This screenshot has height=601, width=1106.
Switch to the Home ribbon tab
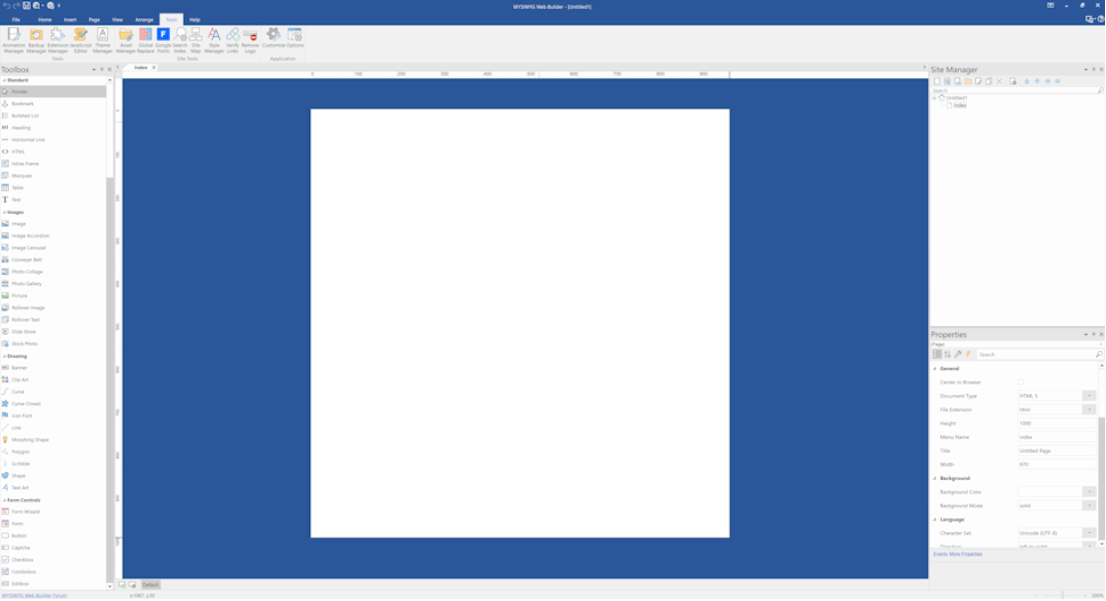pyautogui.click(x=44, y=20)
